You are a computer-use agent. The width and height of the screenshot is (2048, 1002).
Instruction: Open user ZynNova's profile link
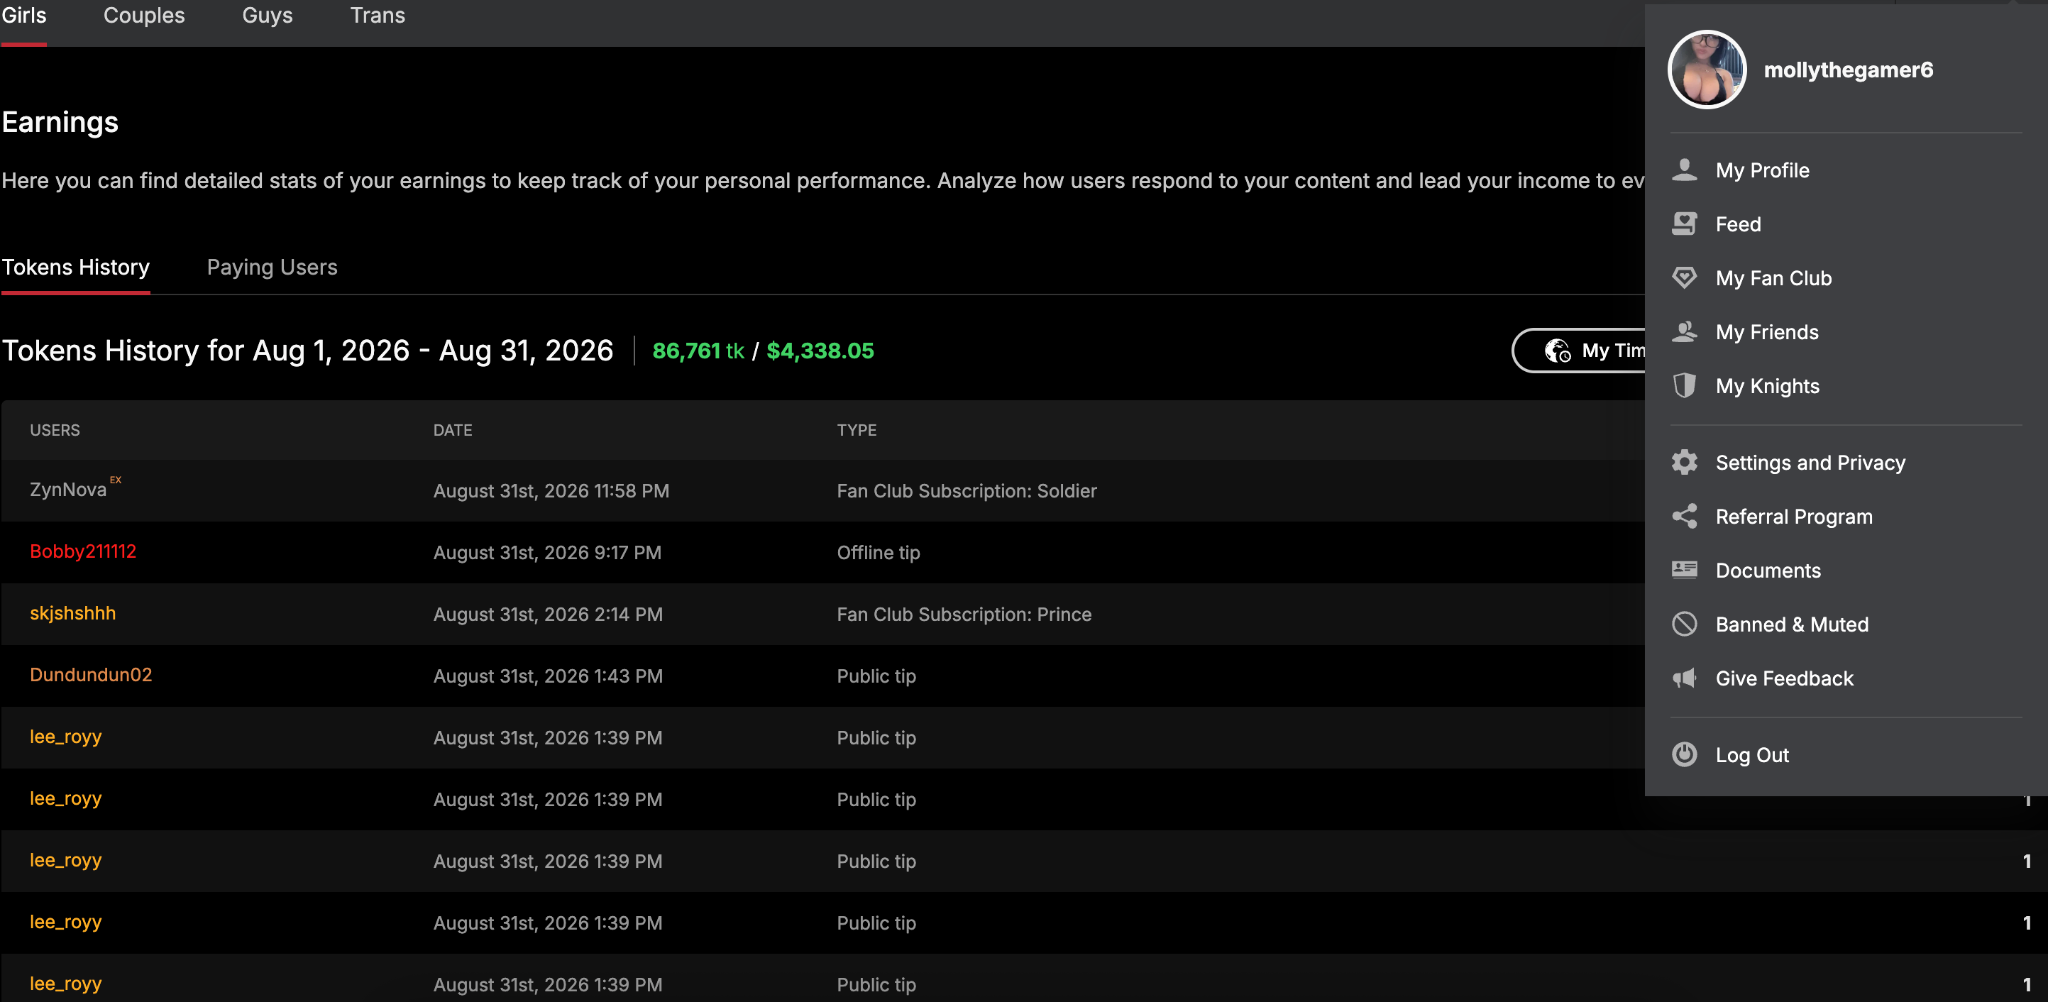coord(68,489)
